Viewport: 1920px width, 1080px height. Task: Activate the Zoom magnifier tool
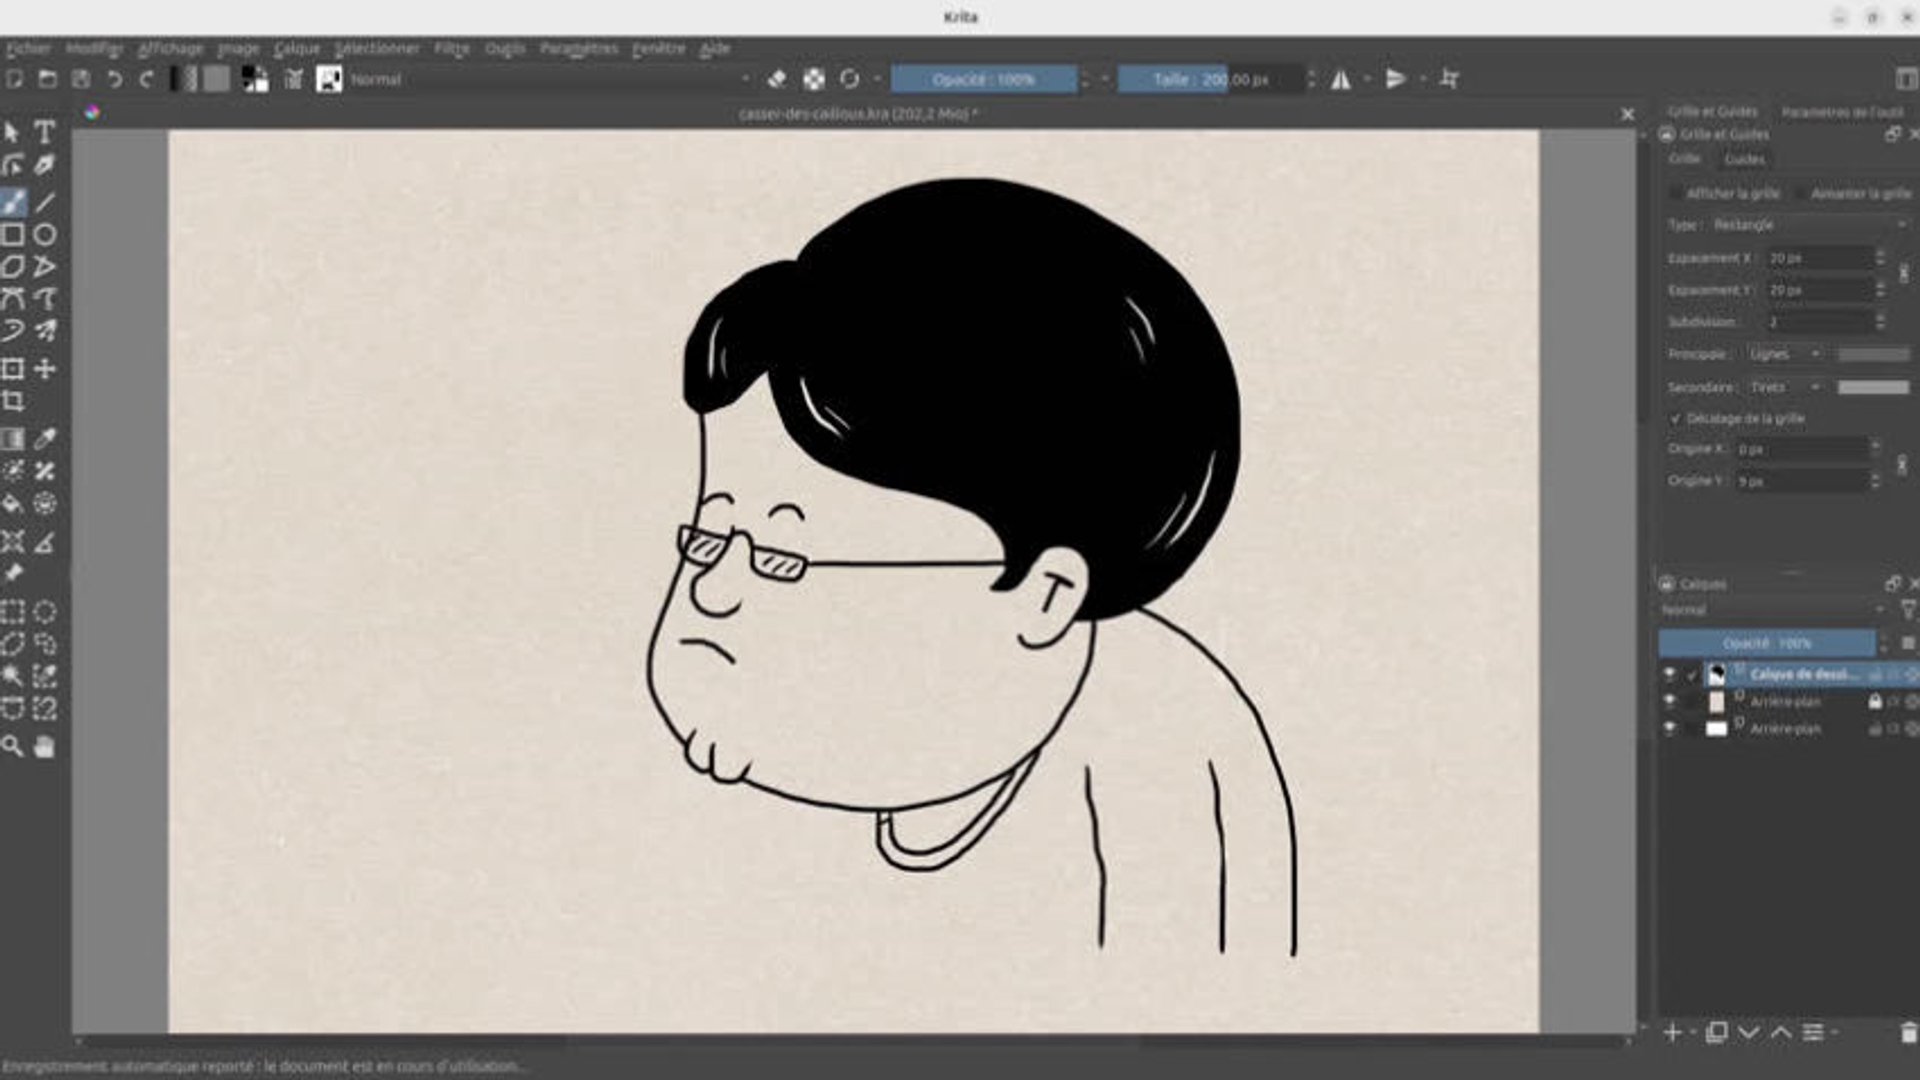click(13, 747)
